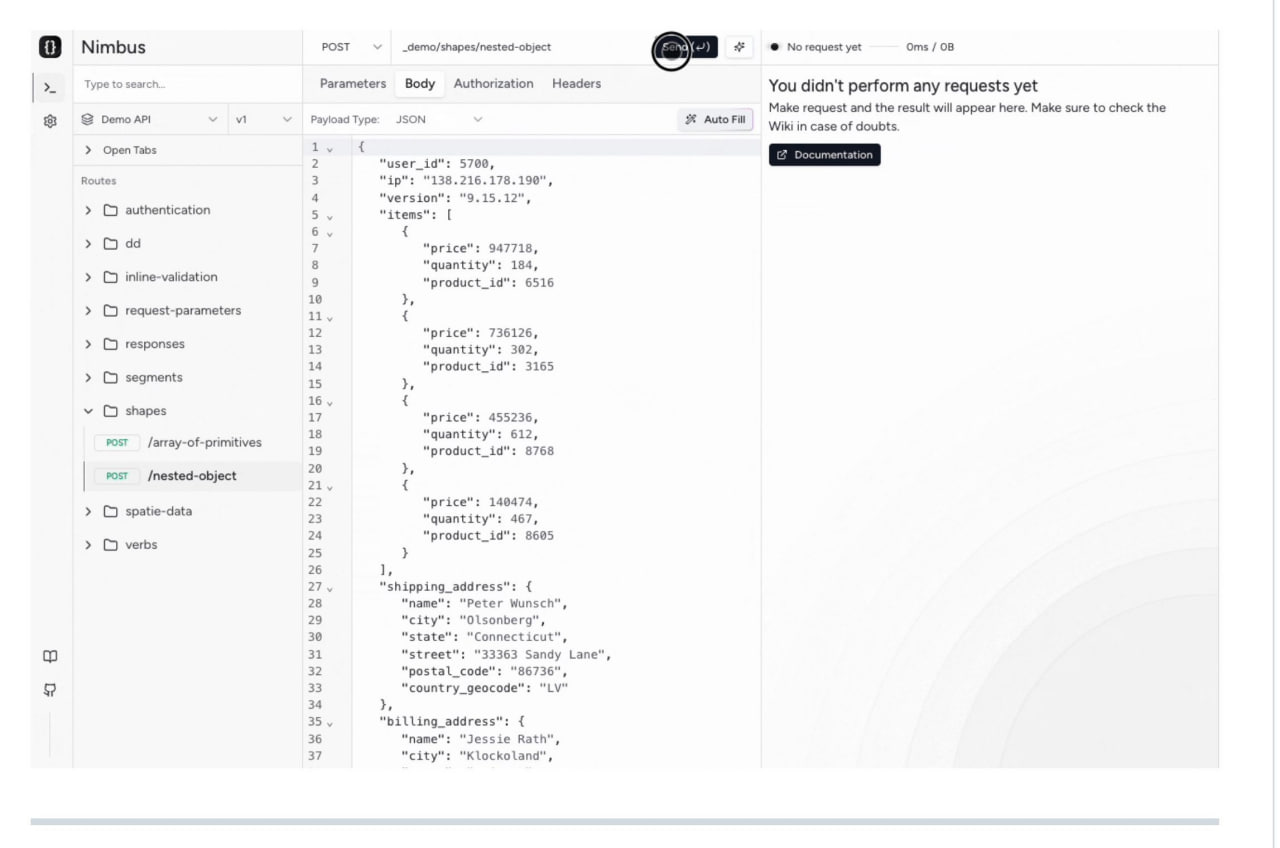Click the POST badge of /array-of-primitives

point(117,443)
